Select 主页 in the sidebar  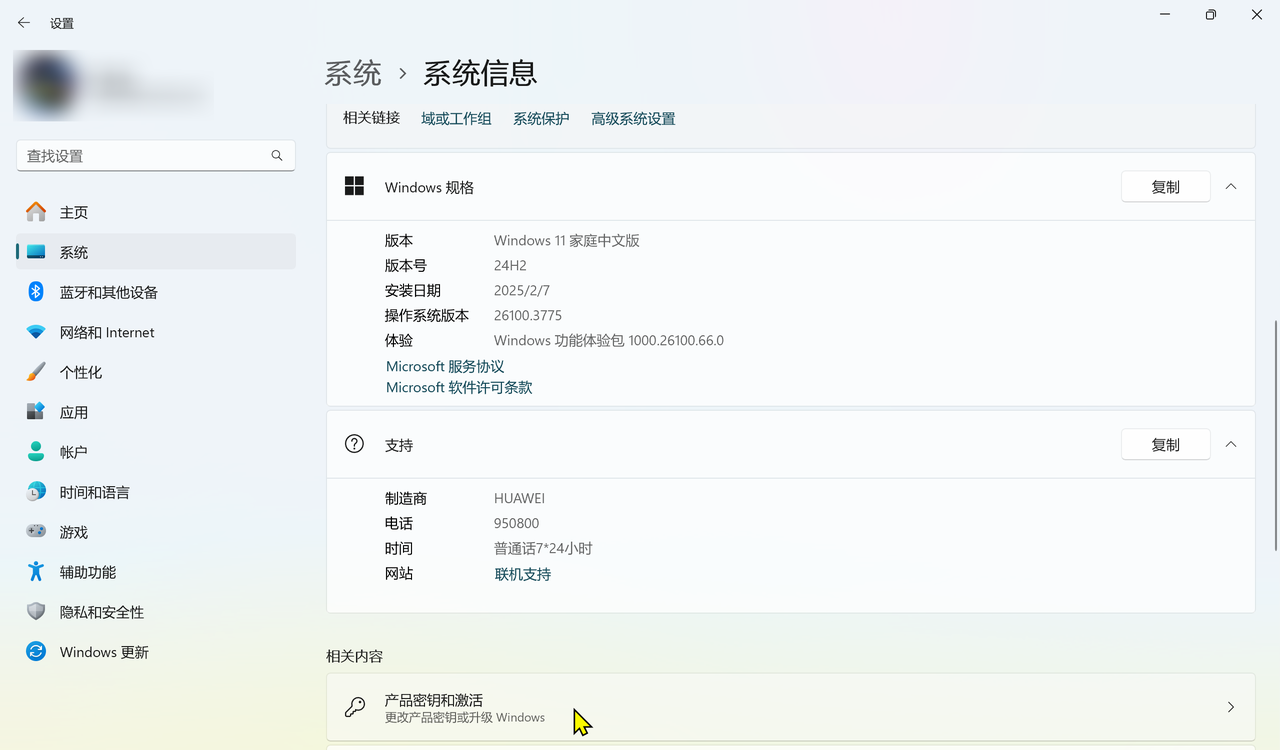[x=74, y=212]
